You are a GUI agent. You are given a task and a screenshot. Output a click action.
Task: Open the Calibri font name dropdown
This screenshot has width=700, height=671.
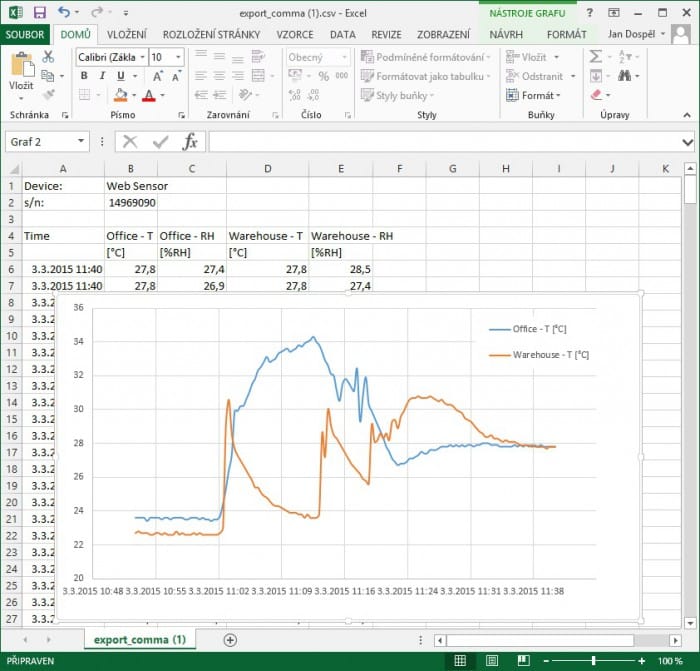[x=143, y=58]
